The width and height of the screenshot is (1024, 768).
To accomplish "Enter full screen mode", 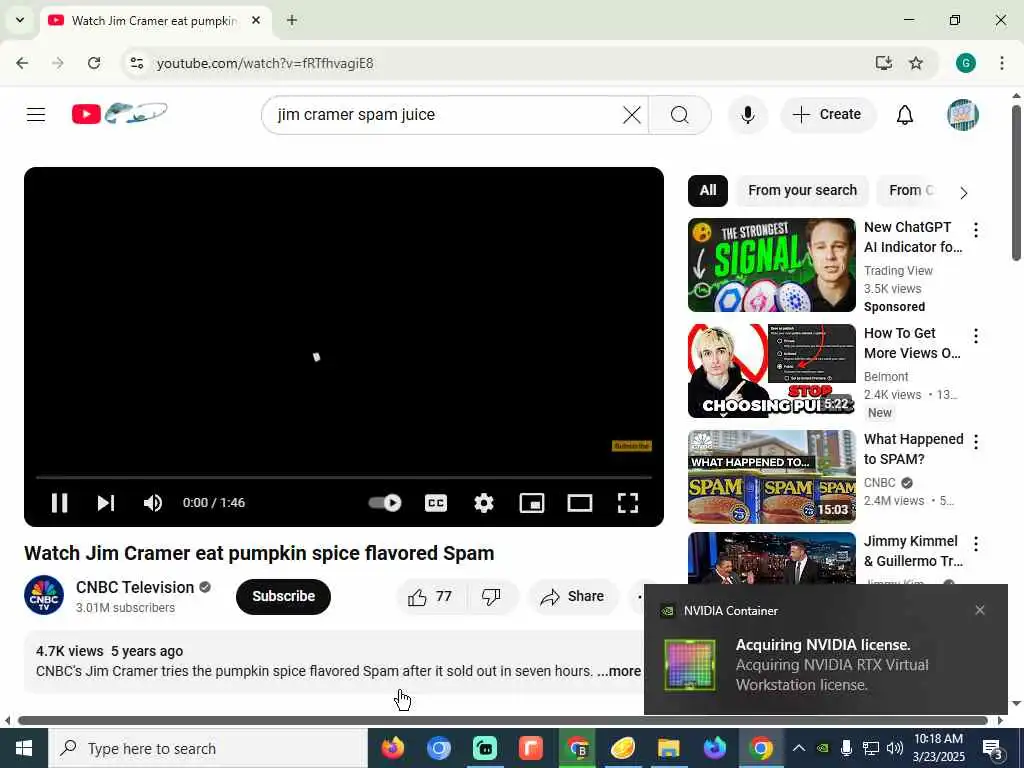I will click(x=628, y=503).
